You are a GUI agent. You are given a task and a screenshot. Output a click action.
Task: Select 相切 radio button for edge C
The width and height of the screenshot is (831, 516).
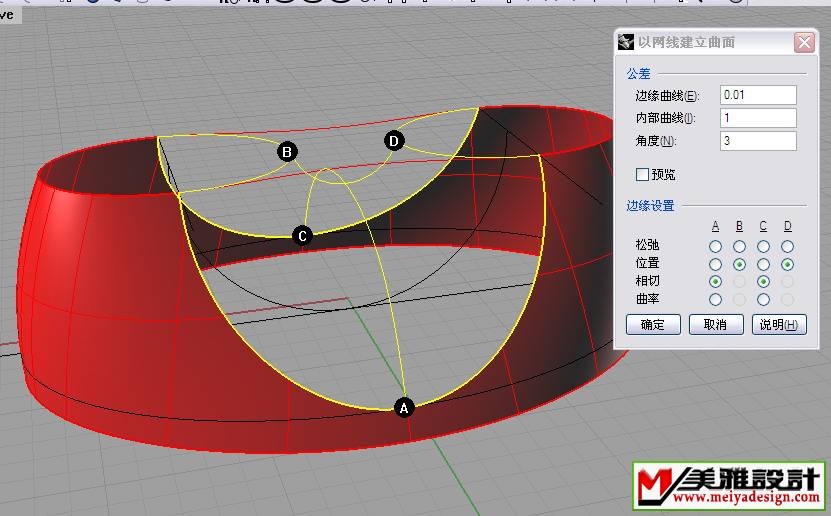(x=763, y=281)
